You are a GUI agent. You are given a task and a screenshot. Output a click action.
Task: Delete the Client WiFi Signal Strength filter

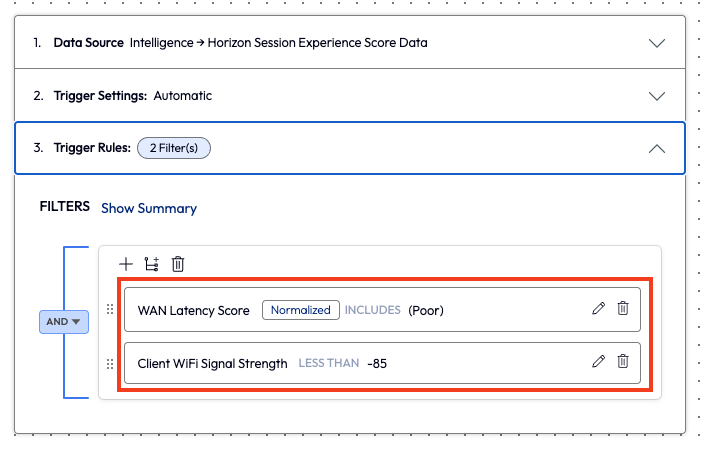(623, 362)
